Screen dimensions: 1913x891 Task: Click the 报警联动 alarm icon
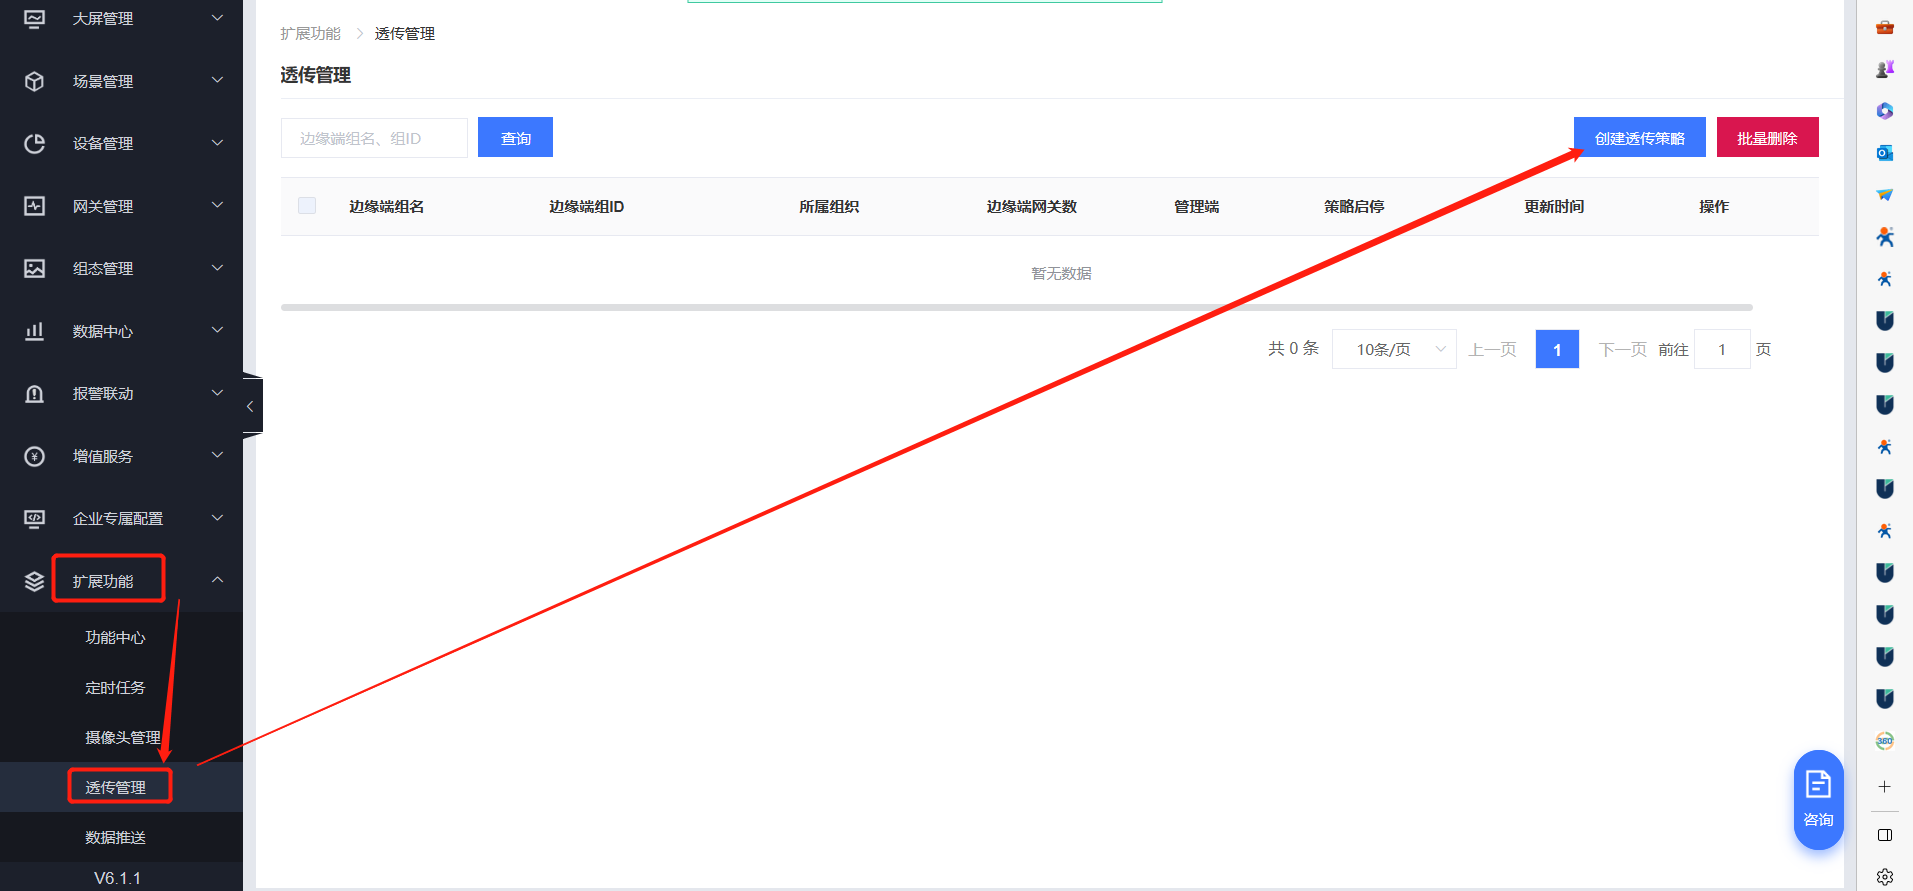point(35,394)
